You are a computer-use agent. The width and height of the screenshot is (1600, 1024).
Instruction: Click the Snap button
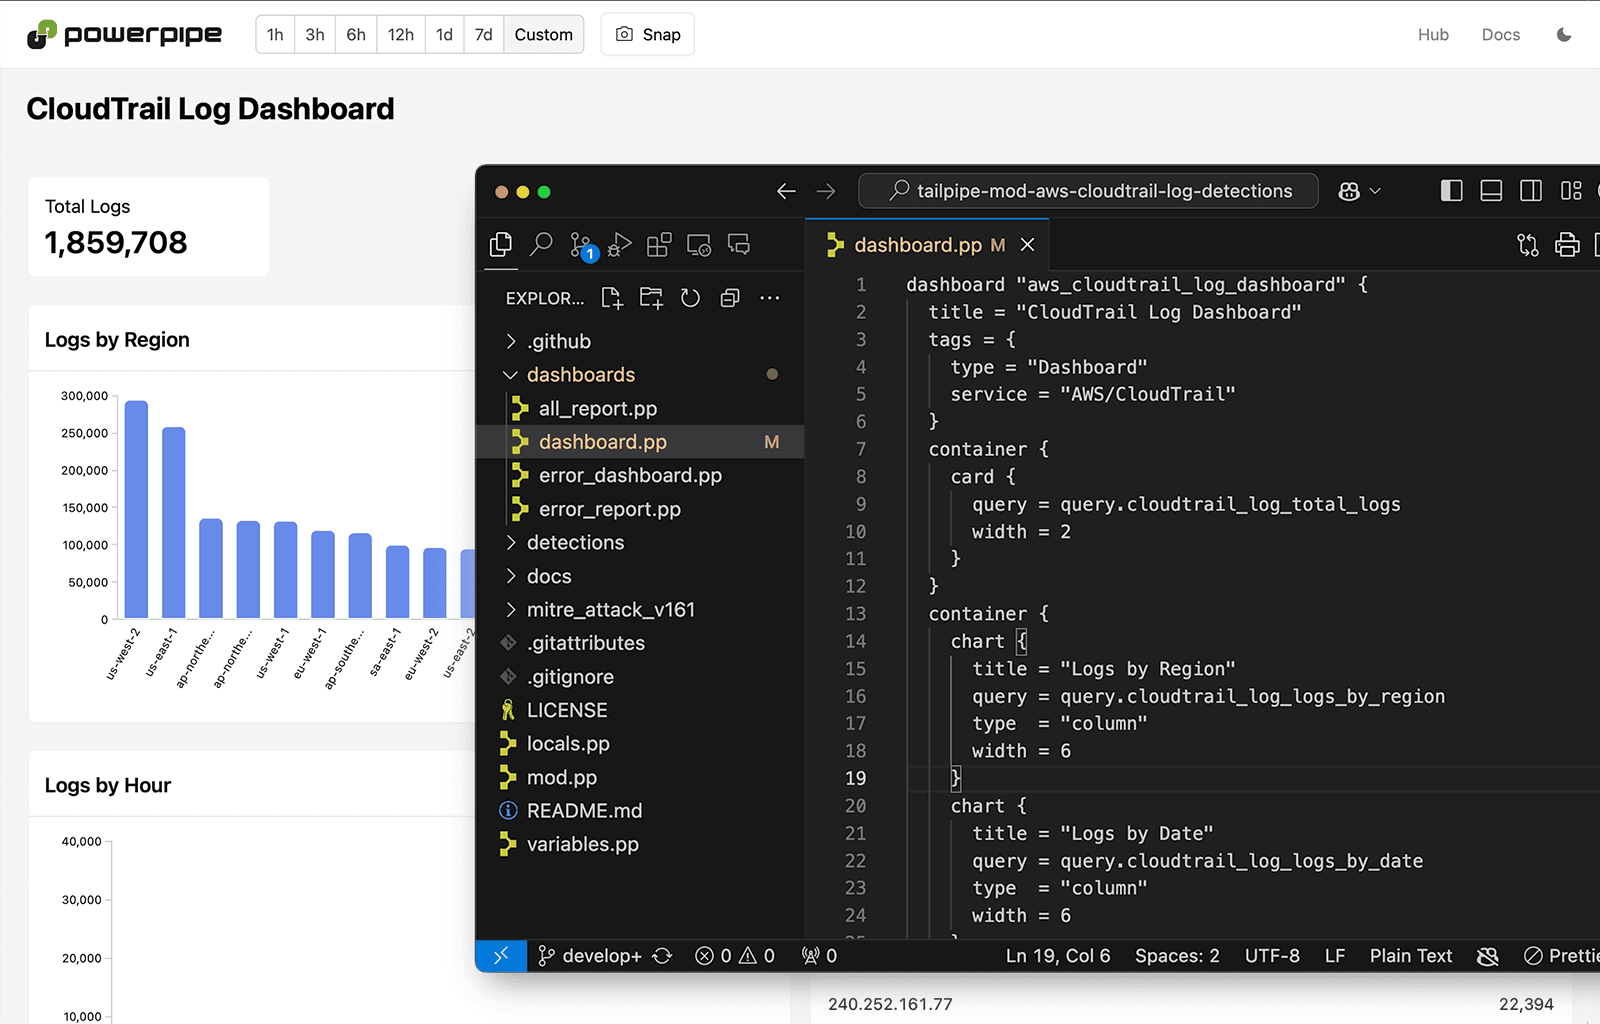[647, 34]
